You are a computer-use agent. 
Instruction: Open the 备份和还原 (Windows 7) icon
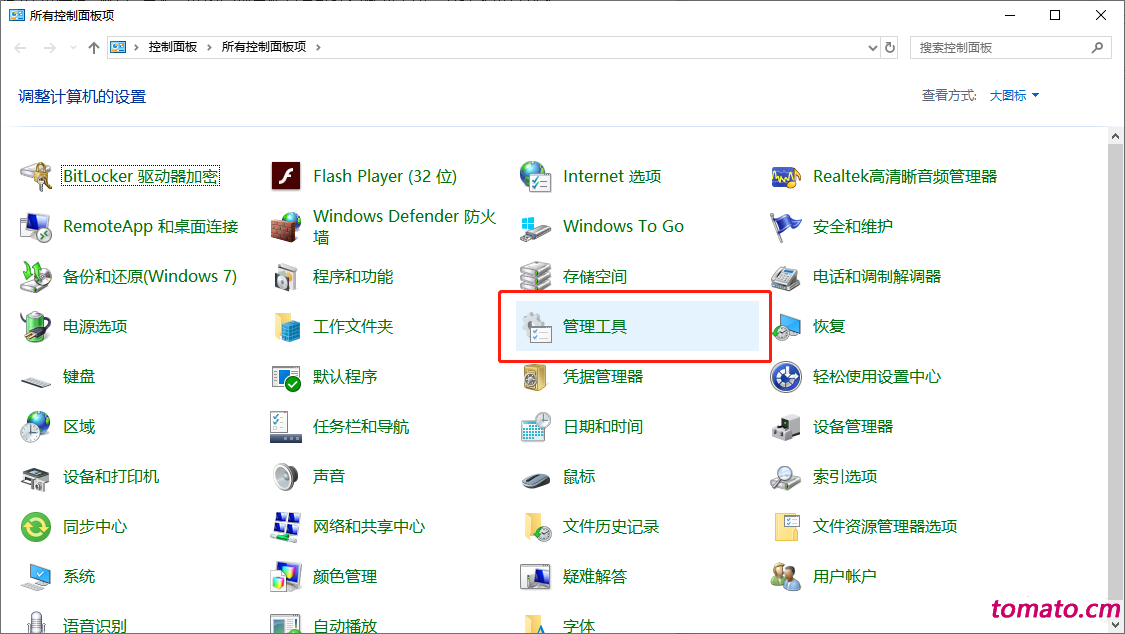(x=36, y=277)
